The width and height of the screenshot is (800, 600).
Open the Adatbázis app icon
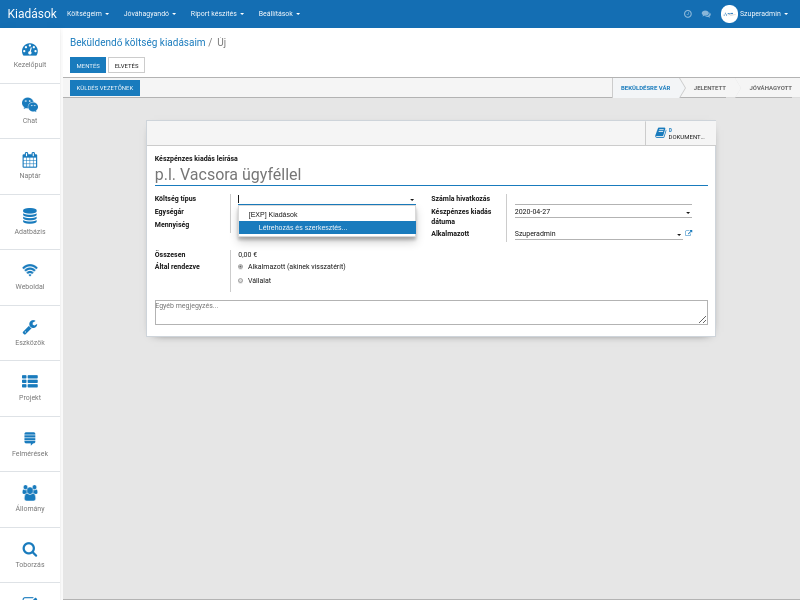pyautogui.click(x=30, y=216)
